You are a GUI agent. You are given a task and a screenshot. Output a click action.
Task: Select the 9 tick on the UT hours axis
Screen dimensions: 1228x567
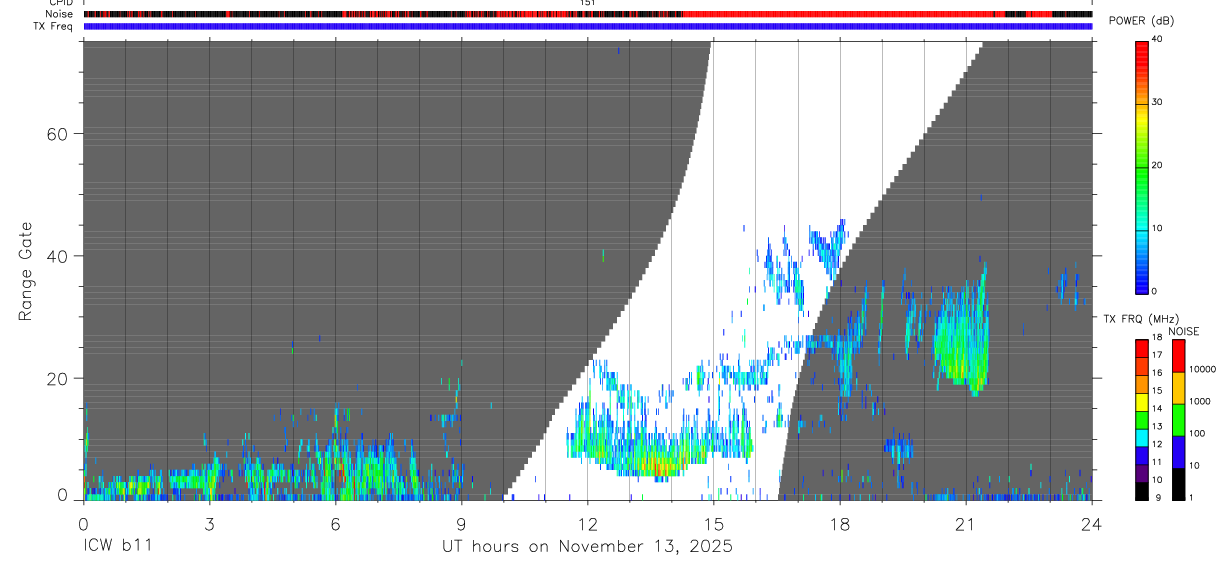coord(461,523)
